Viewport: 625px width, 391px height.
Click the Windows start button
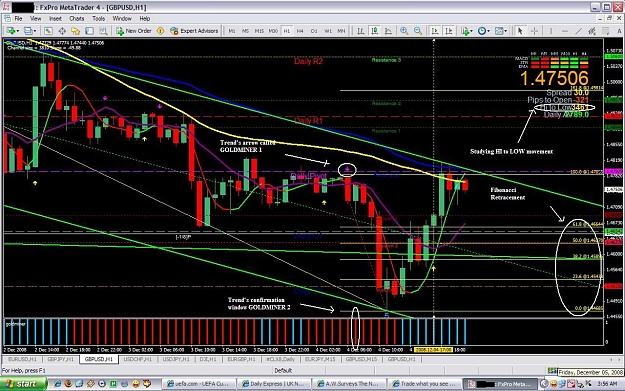pyautogui.click(x=23, y=384)
